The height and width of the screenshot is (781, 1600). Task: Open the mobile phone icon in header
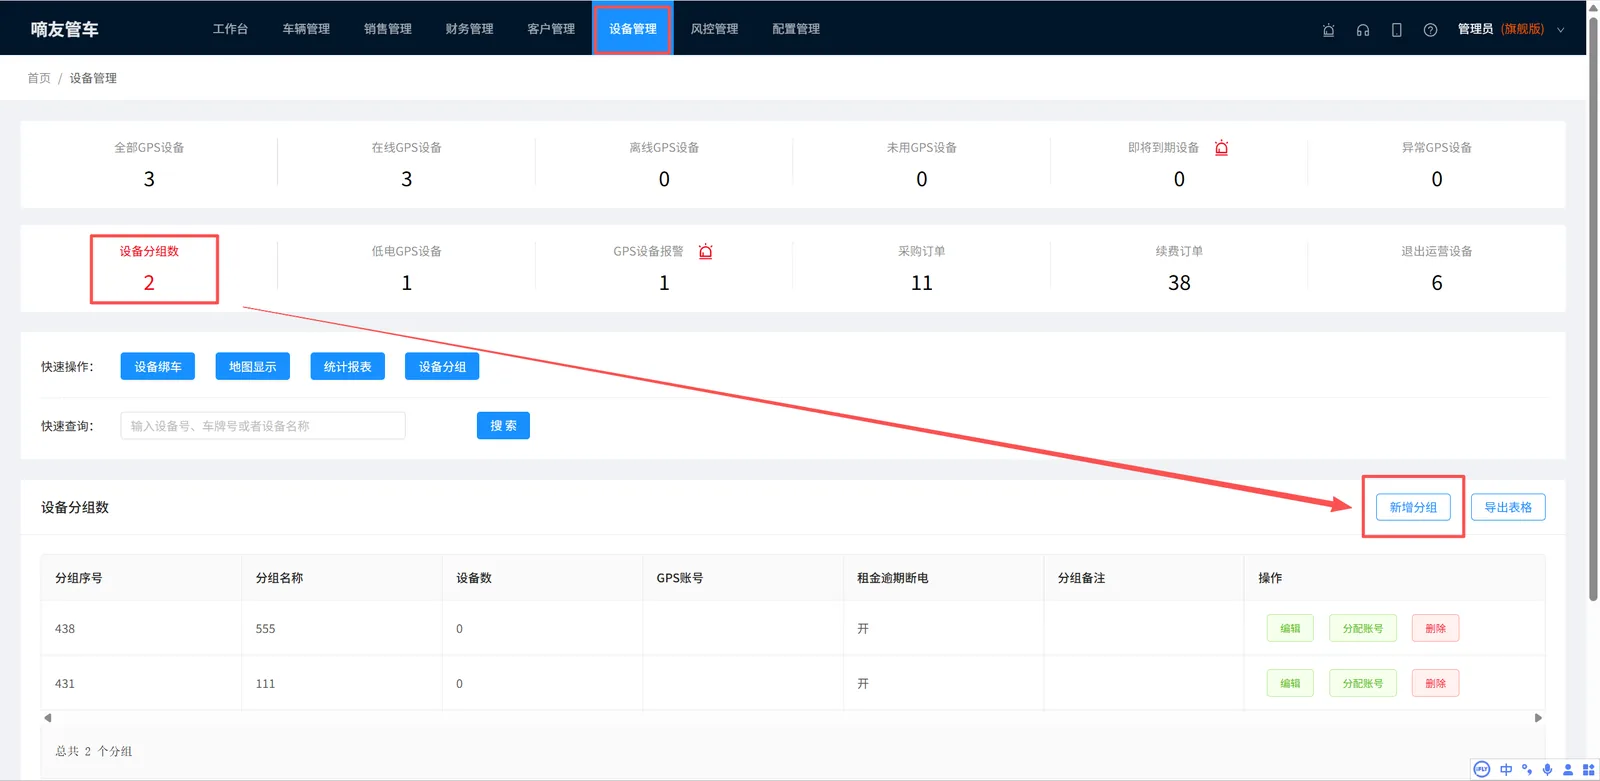(x=1396, y=30)
